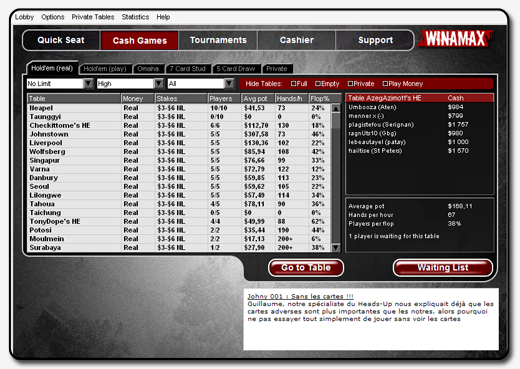Select the Lilongwe table row
The width and height of the screenshot is (520, 369).
point(179,195)
